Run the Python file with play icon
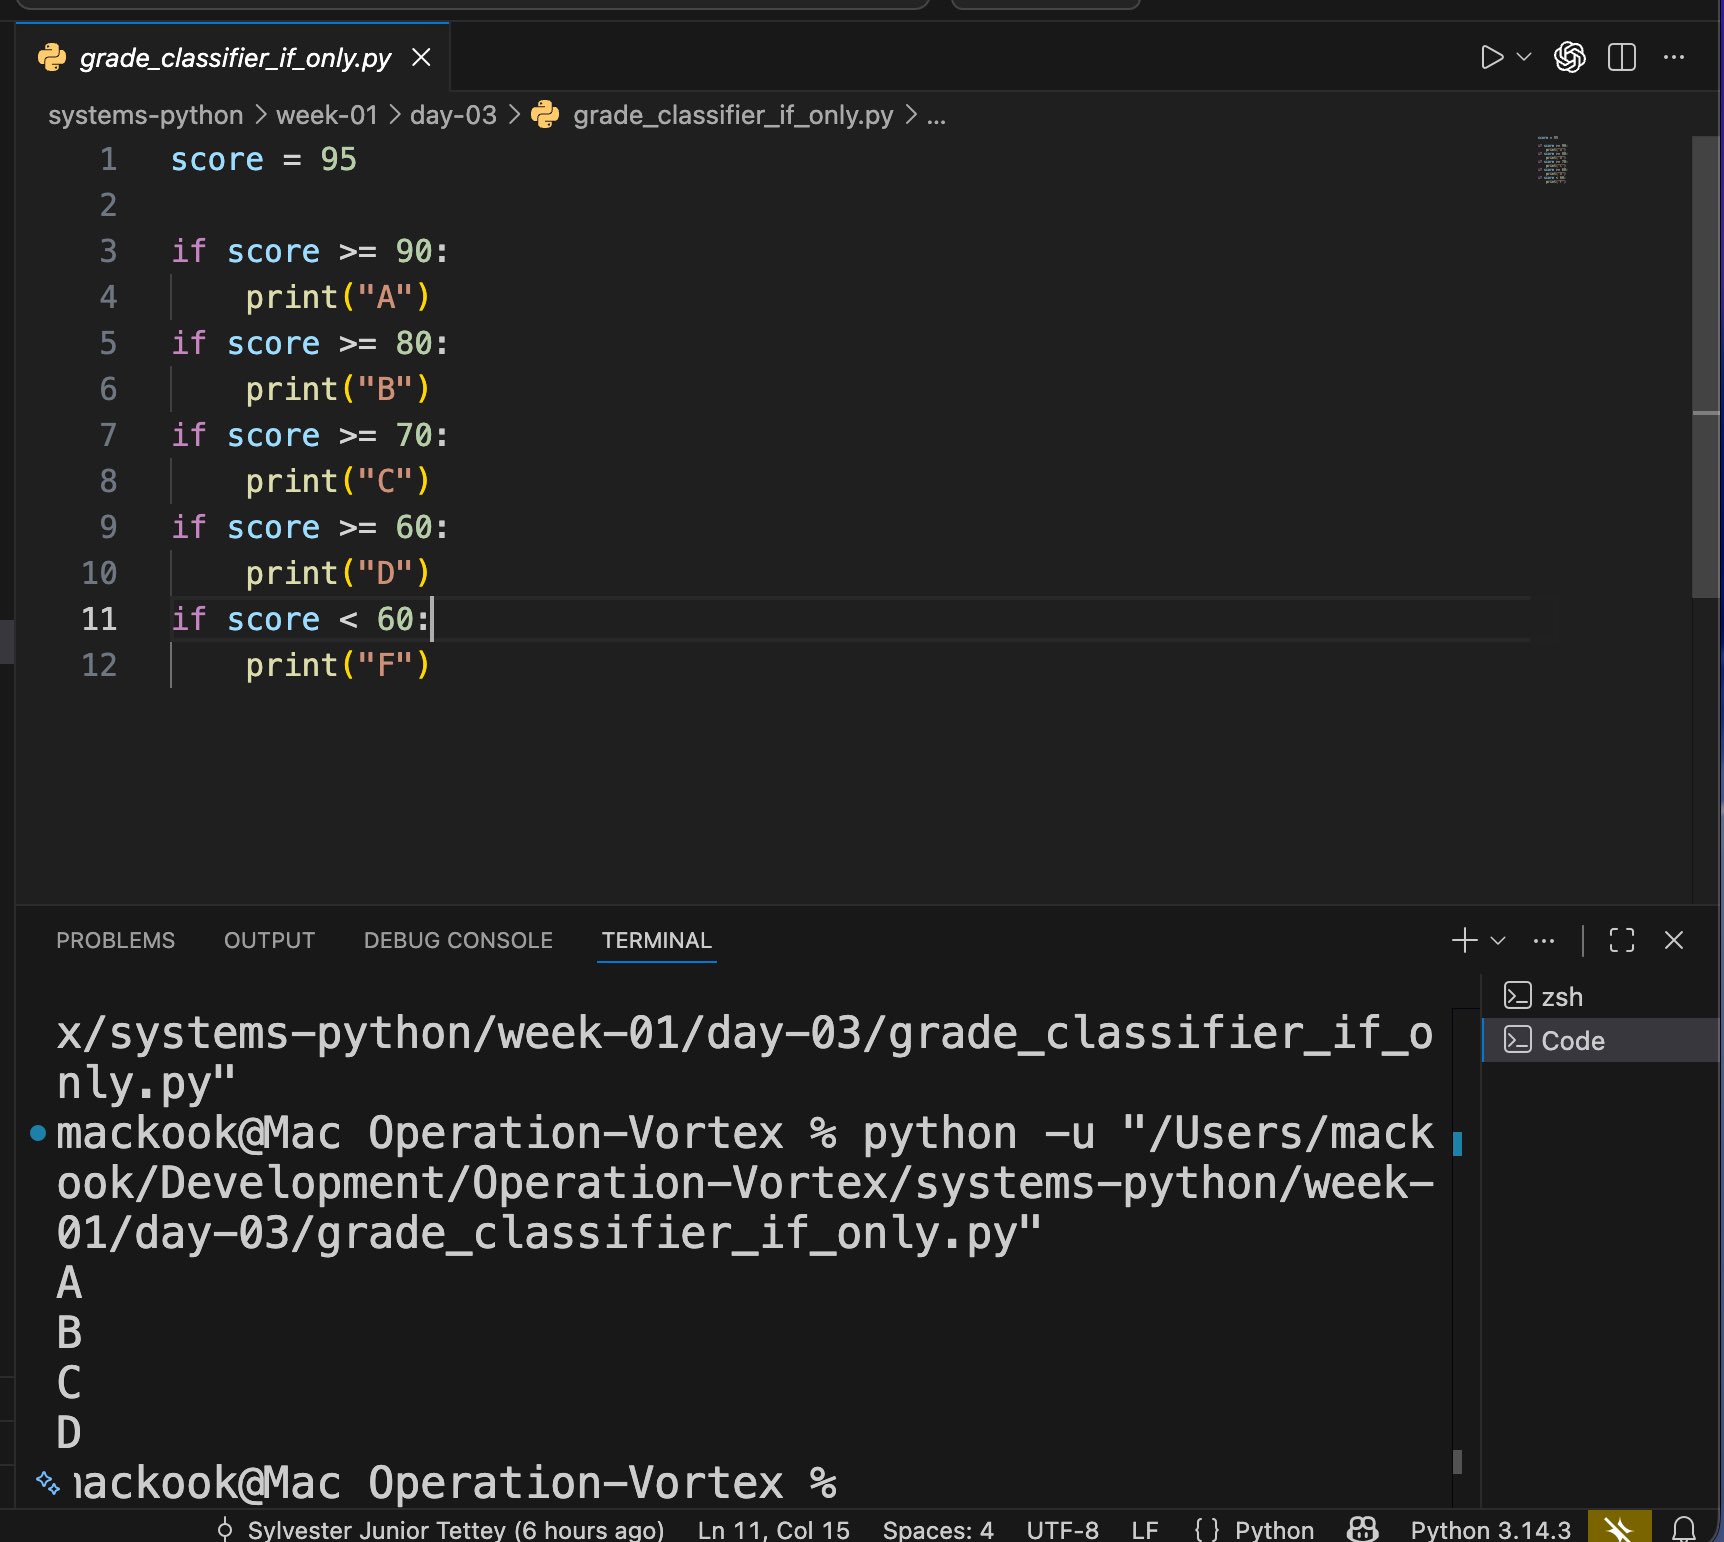 [1491, 58]
